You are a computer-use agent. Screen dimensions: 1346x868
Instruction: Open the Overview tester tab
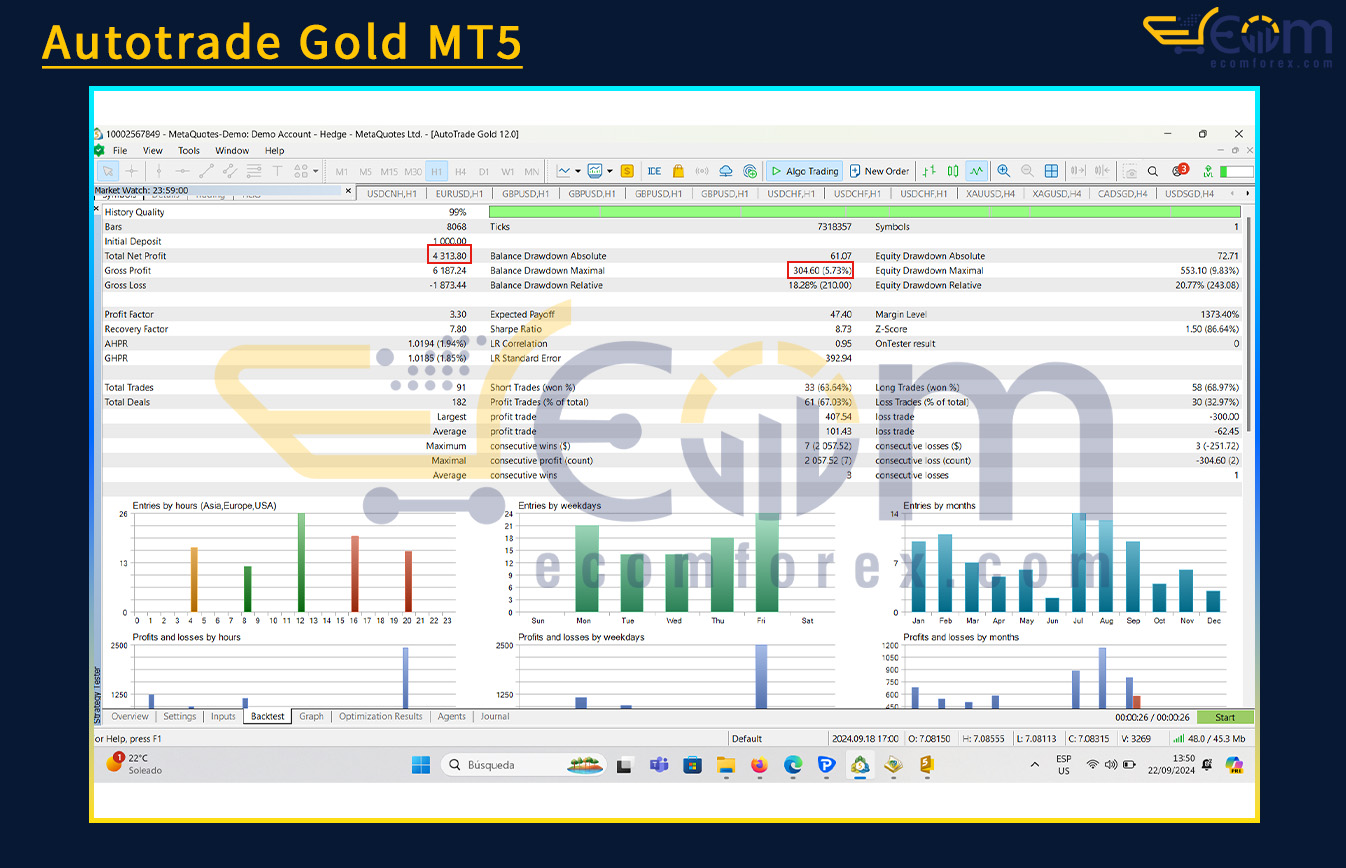click(130, 716)
